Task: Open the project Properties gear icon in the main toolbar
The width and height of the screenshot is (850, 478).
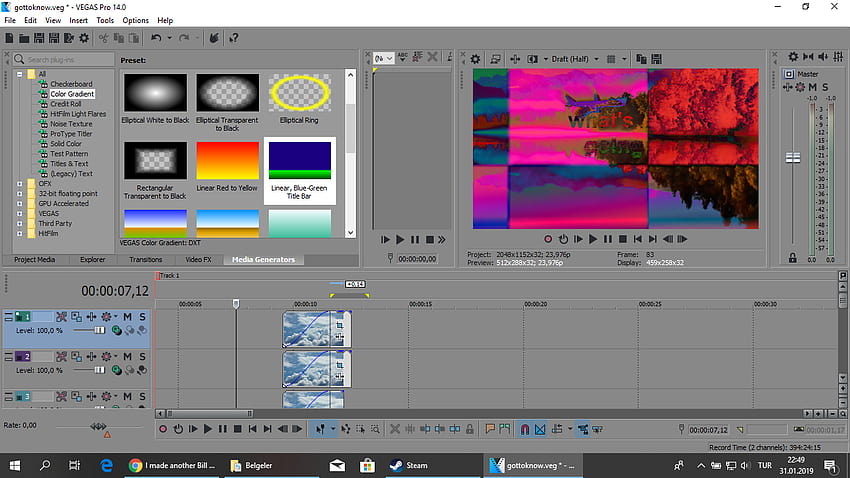Action: click(84, 38)
